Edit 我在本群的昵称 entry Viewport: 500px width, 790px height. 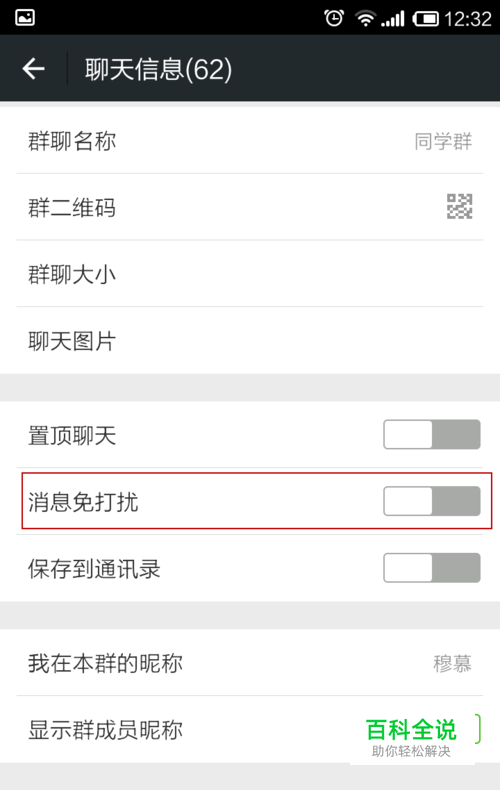point(250,663)
